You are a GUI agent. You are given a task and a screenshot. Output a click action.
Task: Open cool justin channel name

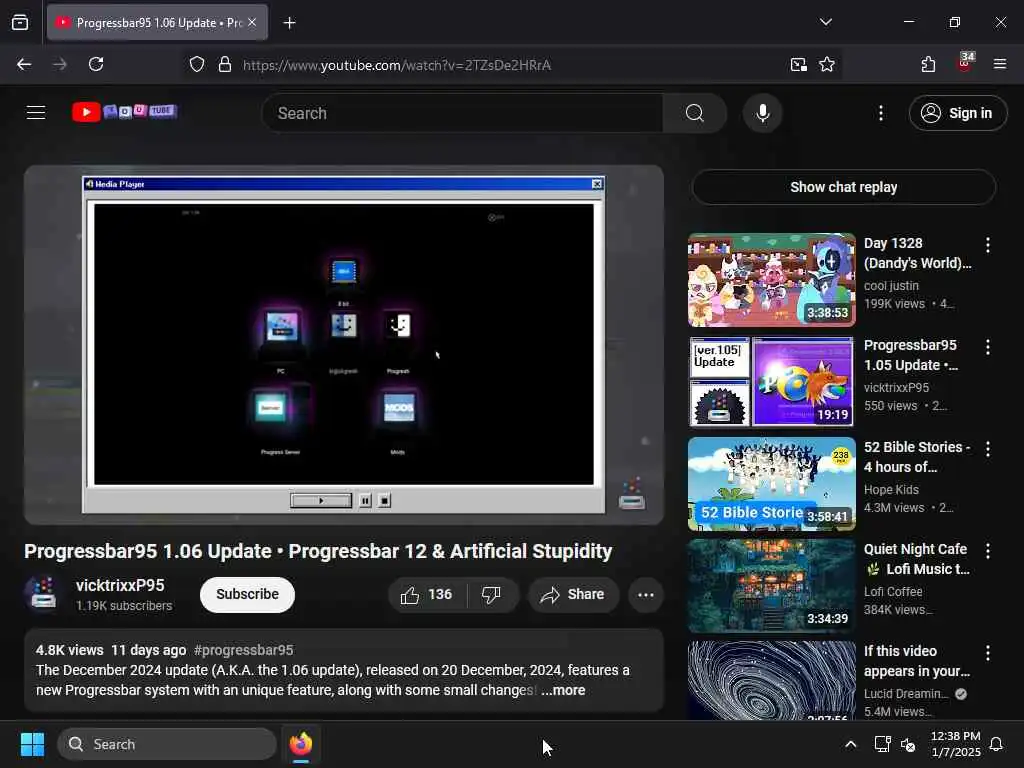891,286
